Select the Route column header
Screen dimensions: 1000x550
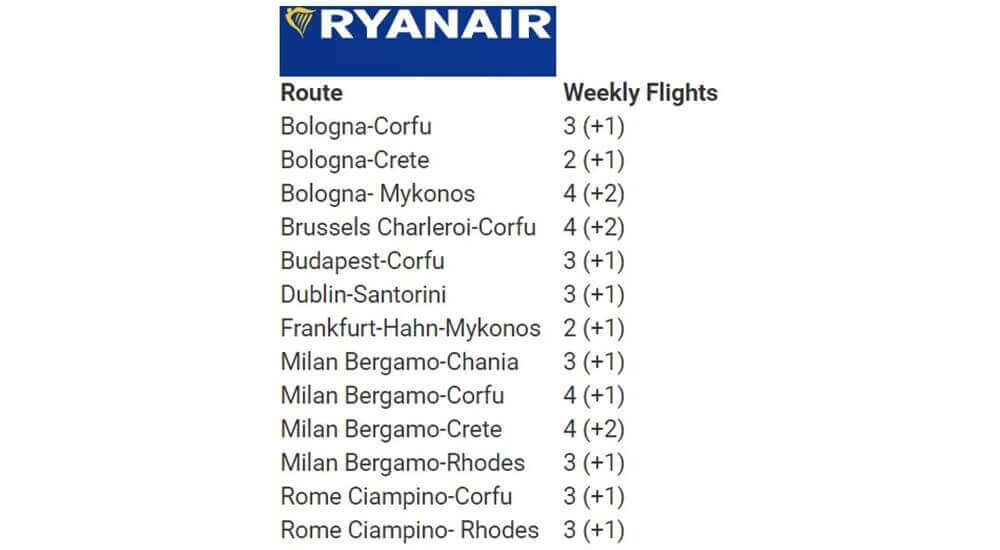coord(311,93)
